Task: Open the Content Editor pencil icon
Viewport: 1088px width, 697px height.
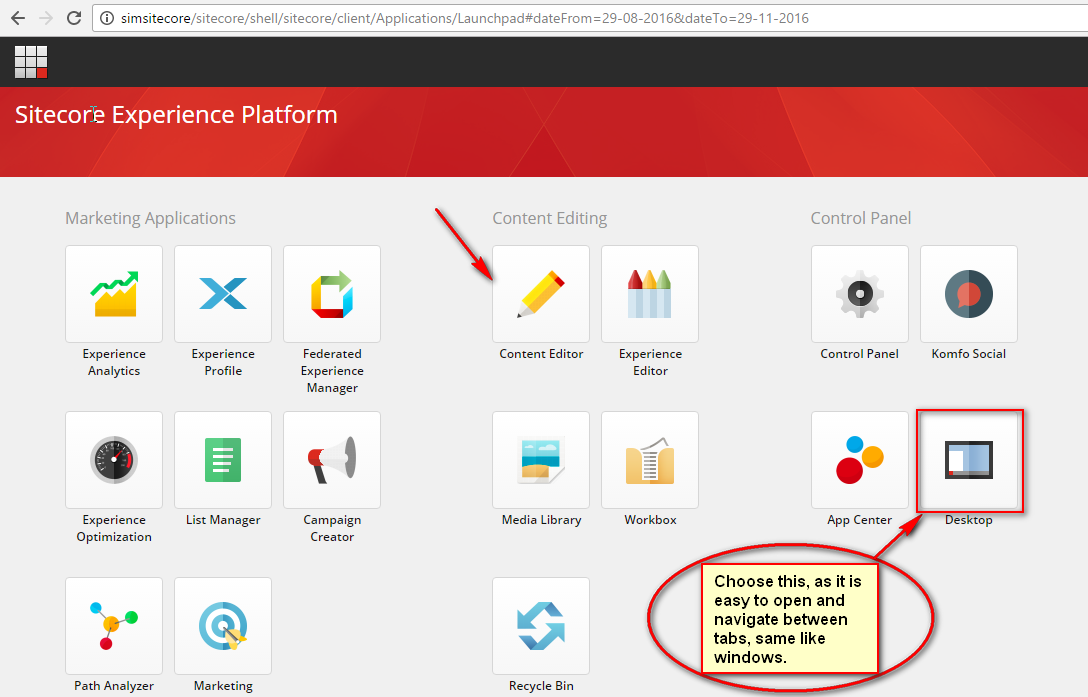Action: tap(541, 294)
